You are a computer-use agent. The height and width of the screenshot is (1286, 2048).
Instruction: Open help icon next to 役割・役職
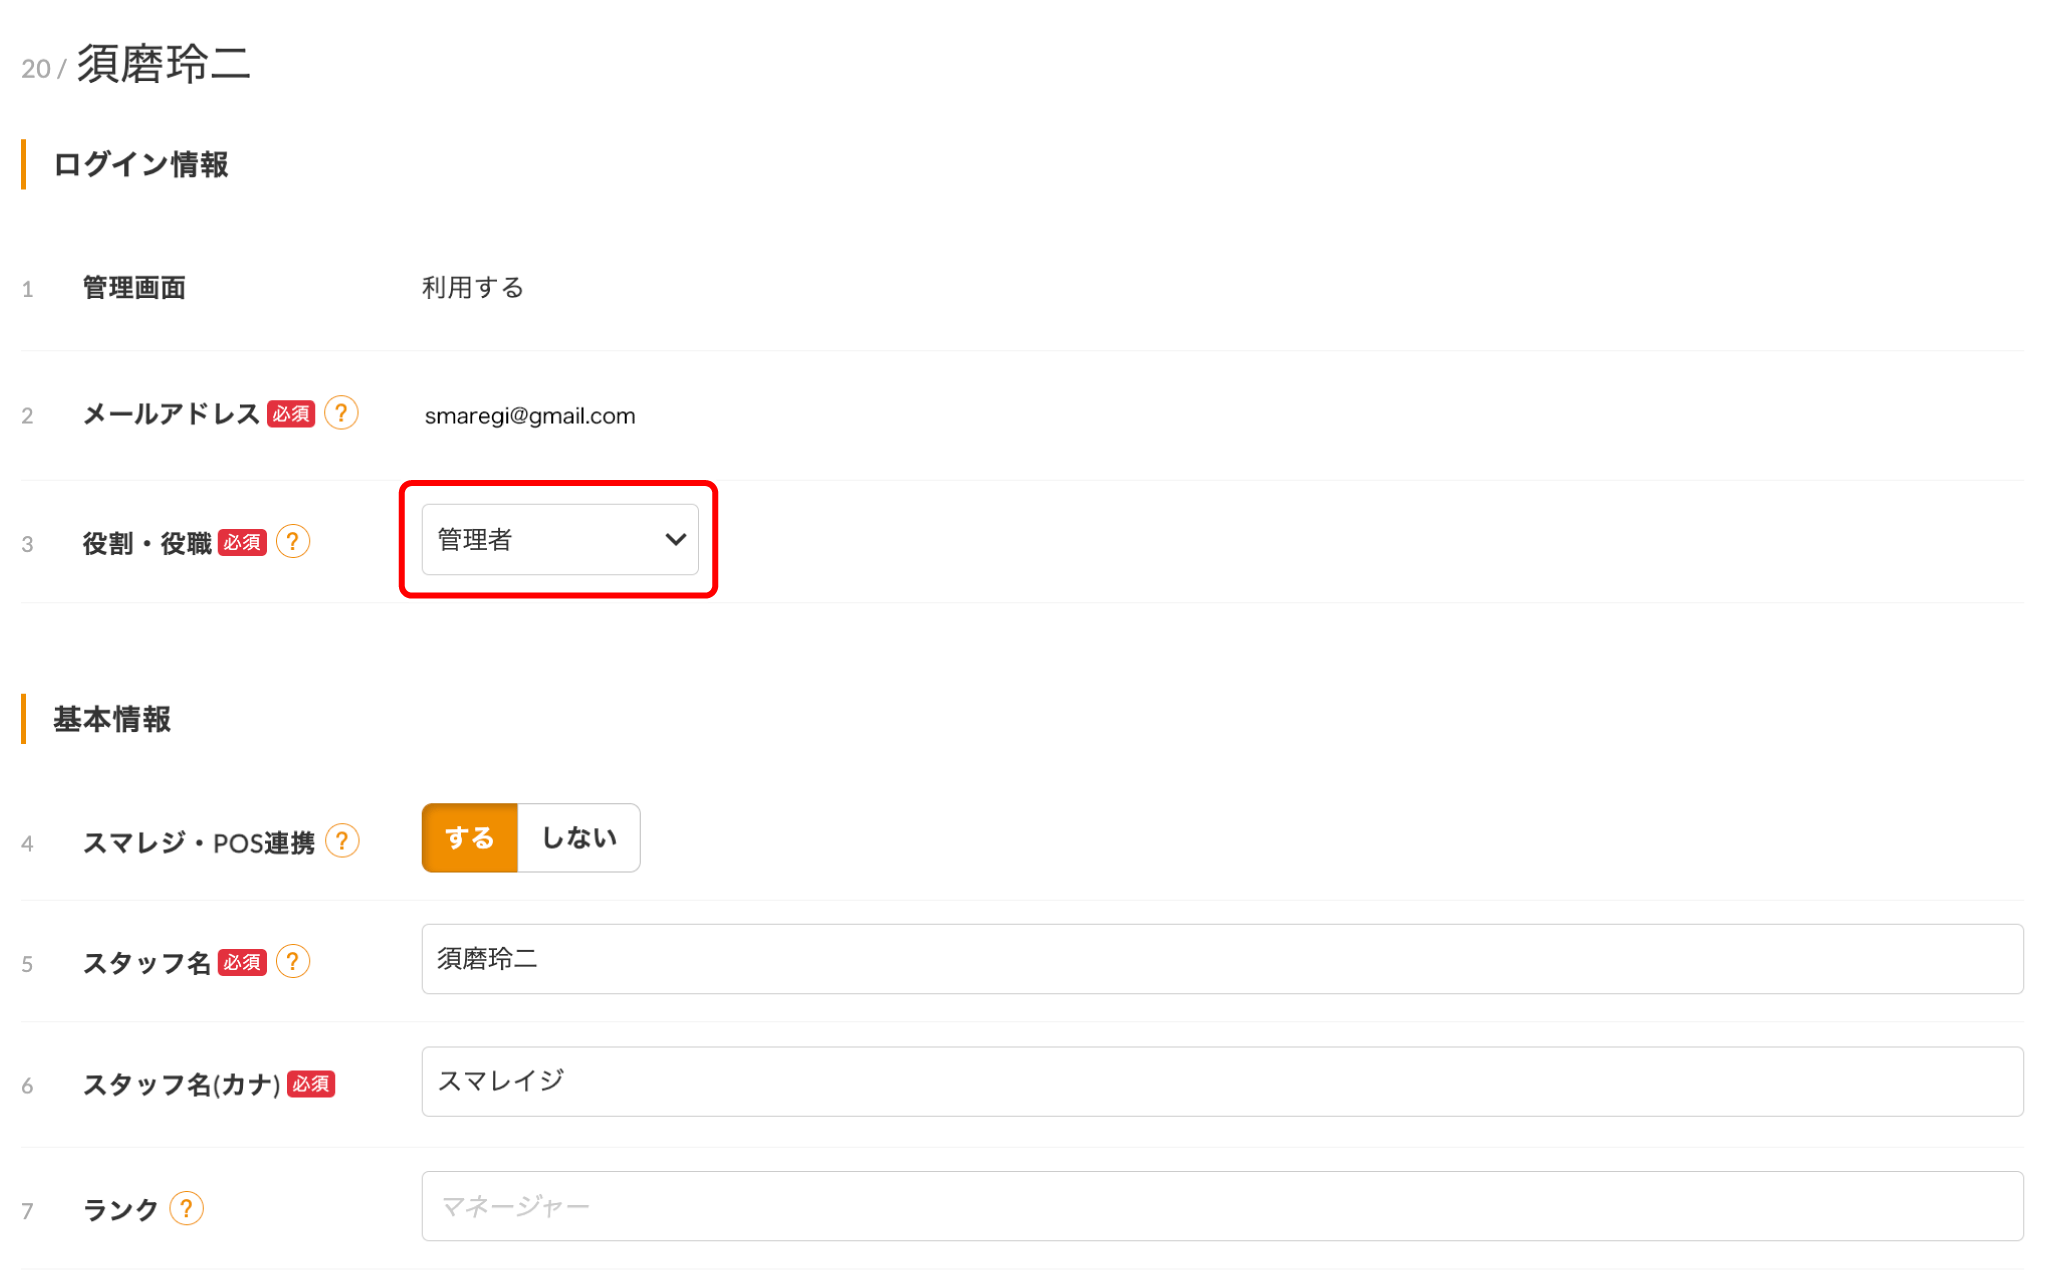(x=293, y=542)
